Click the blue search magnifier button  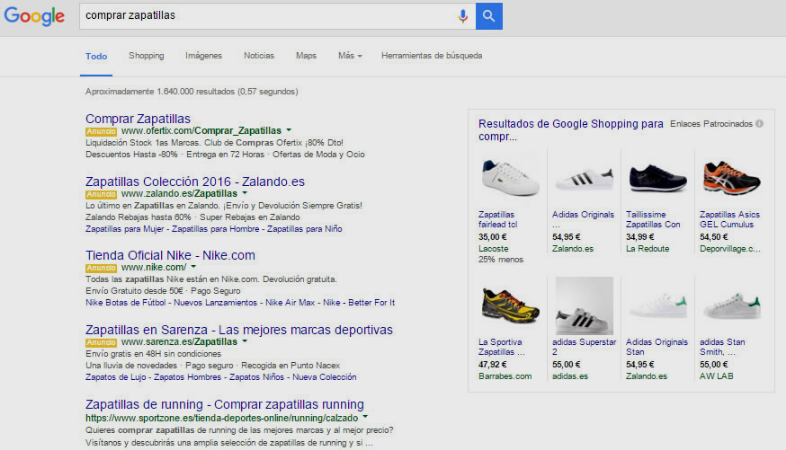click(x=489, y=16)
